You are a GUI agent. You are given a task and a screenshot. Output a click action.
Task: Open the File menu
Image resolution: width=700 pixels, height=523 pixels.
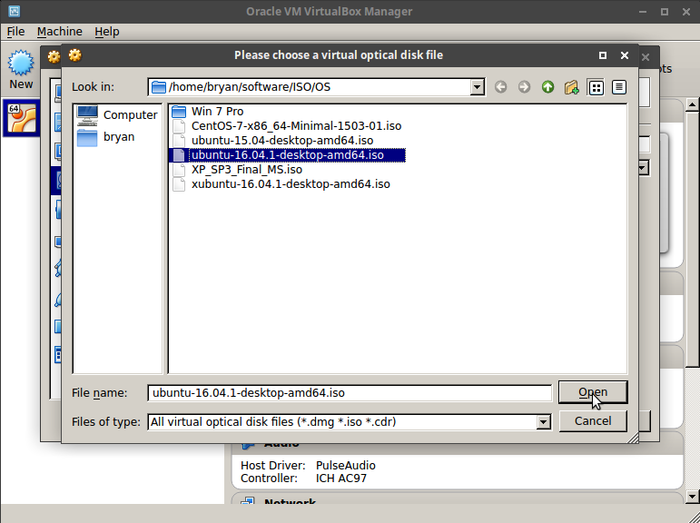click(16, 32)
